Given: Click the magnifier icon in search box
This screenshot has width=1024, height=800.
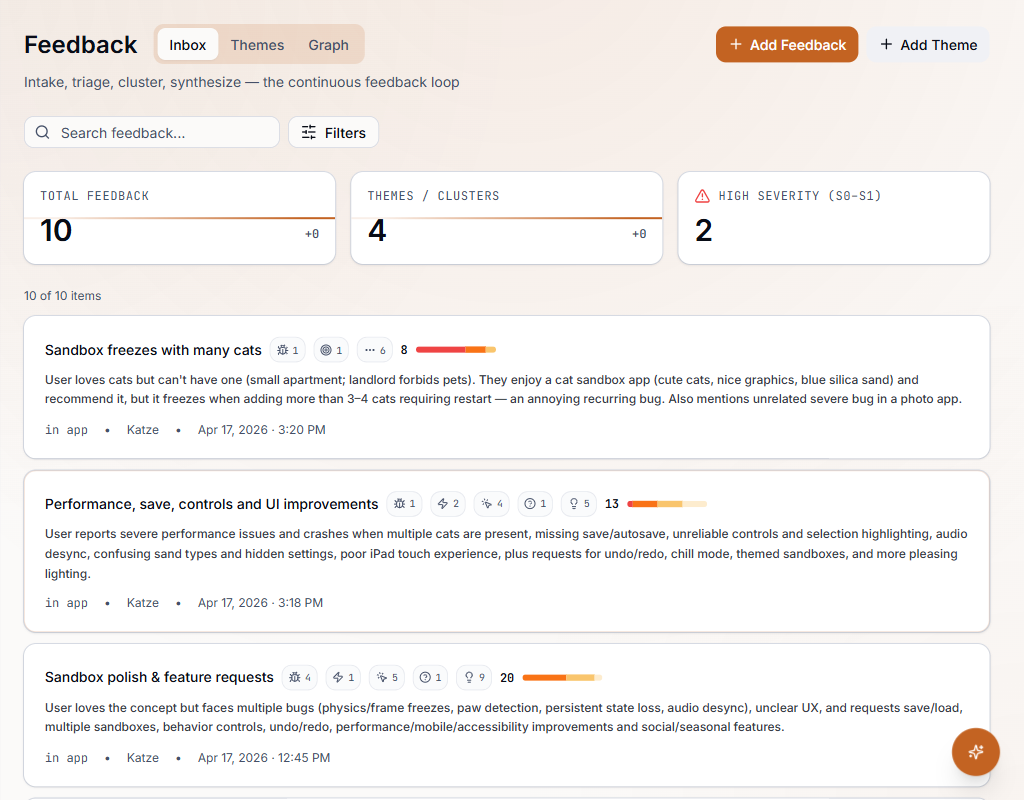Looking at the screenshot, I should click(42, 133).
